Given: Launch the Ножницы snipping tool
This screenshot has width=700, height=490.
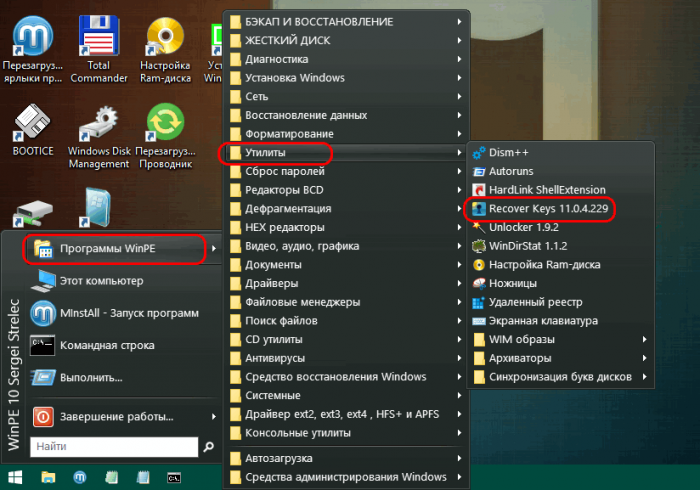Looking at the screenshot, I should (x=560, y=284).
